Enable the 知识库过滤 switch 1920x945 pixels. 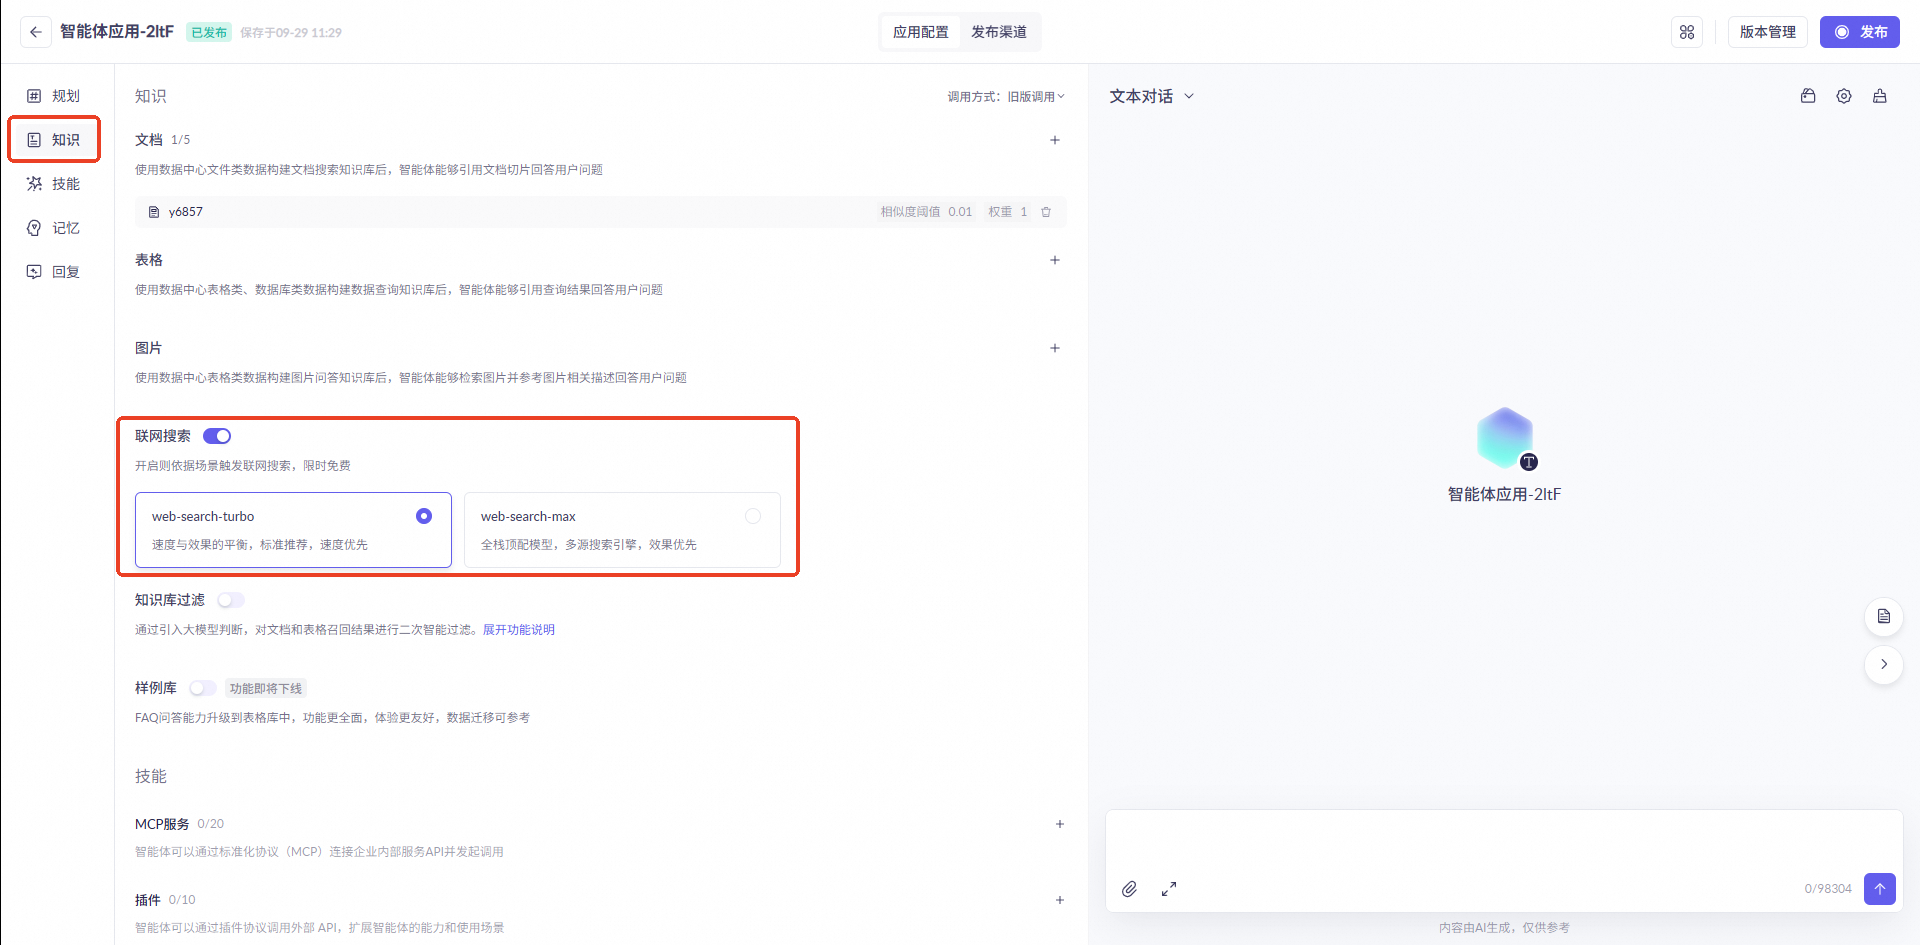[x=231, y=600]
